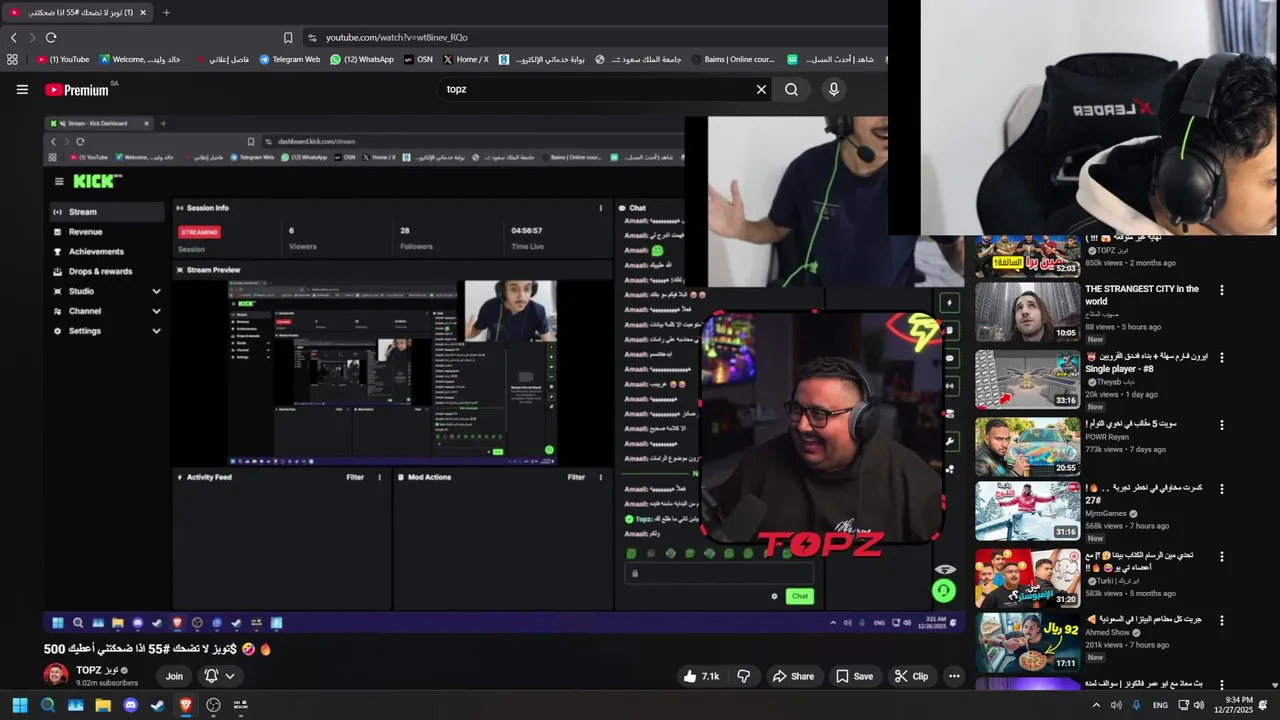Click the youtube.com address bar URL

[396, 37]
